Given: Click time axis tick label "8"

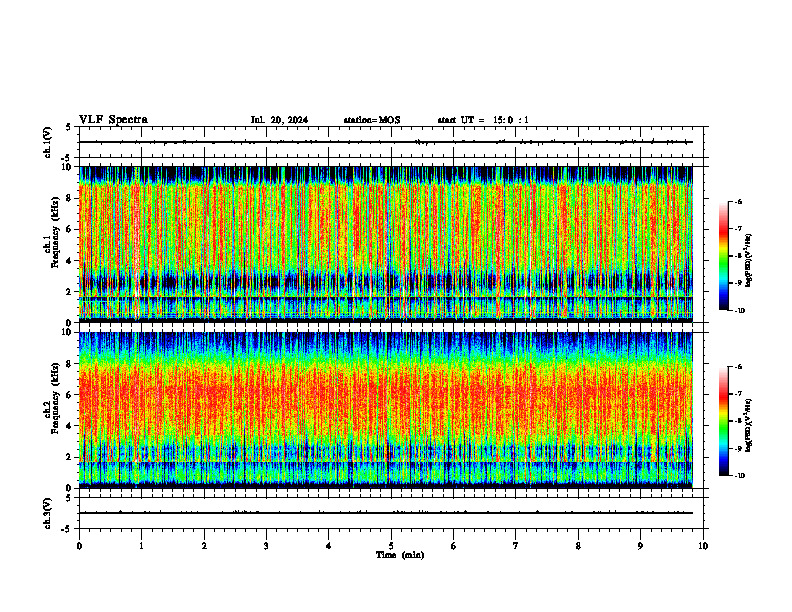Looking at the screenshot, I should 578,546.
